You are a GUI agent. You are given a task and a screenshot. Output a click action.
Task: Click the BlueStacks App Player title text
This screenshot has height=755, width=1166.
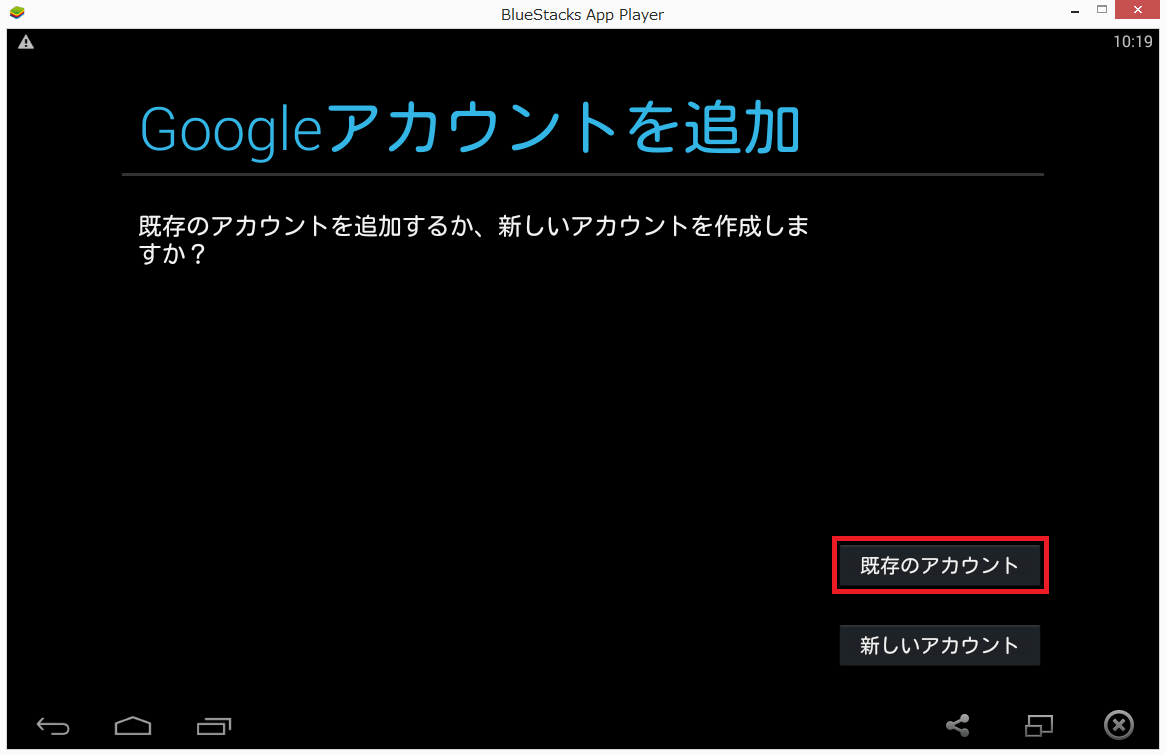click(582, 14)
